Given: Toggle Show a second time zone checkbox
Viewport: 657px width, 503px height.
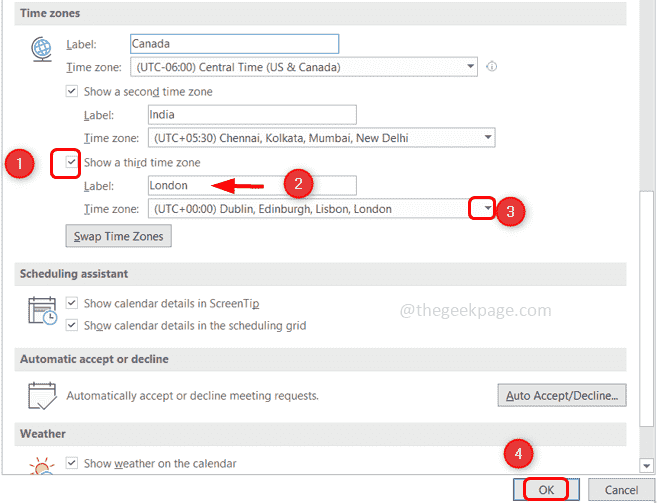Looking at the screenshot, I should coord(71,91).
